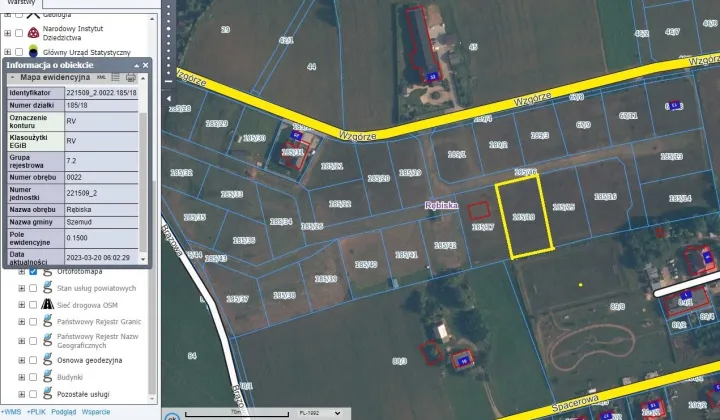Enable the Sieć drogowa OSM layer
The height and width of the screenshot is (420, 720).
[33, 305]
